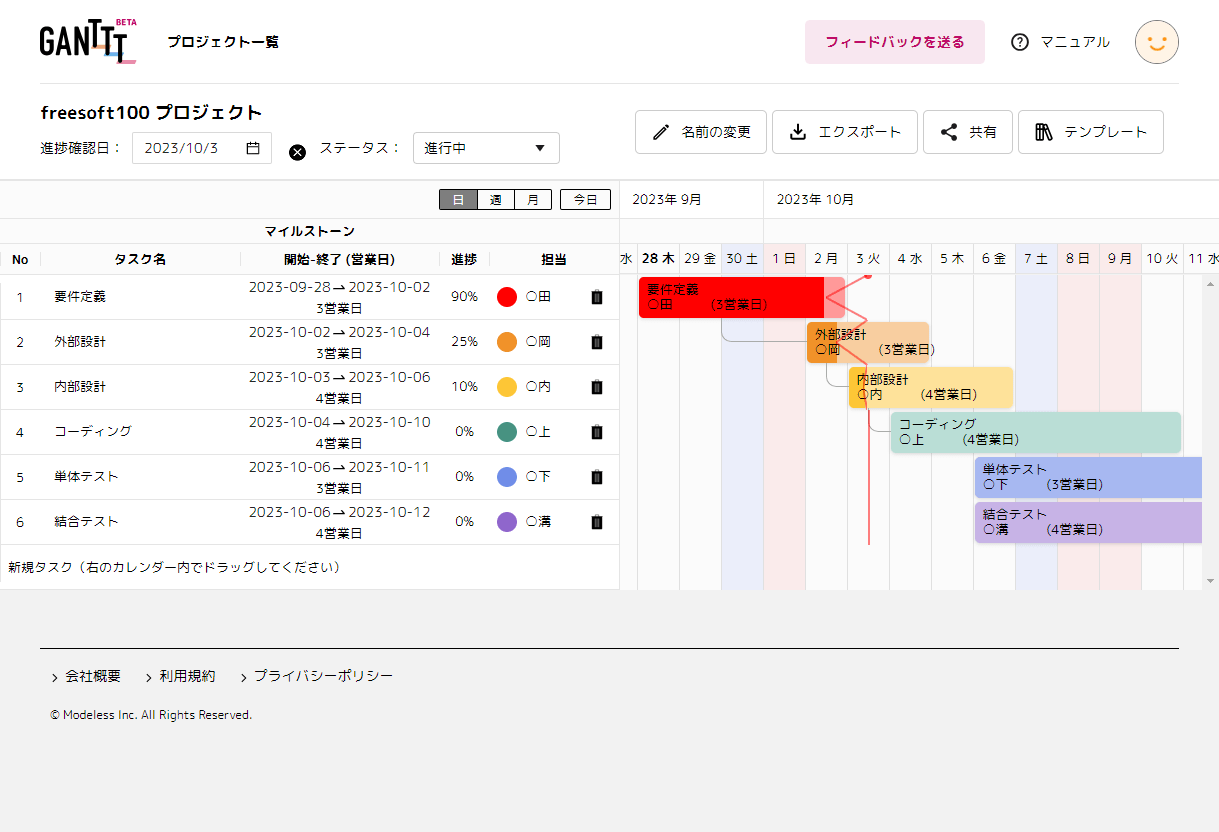Open the user avatar smiley icon

click(1156, 42)
